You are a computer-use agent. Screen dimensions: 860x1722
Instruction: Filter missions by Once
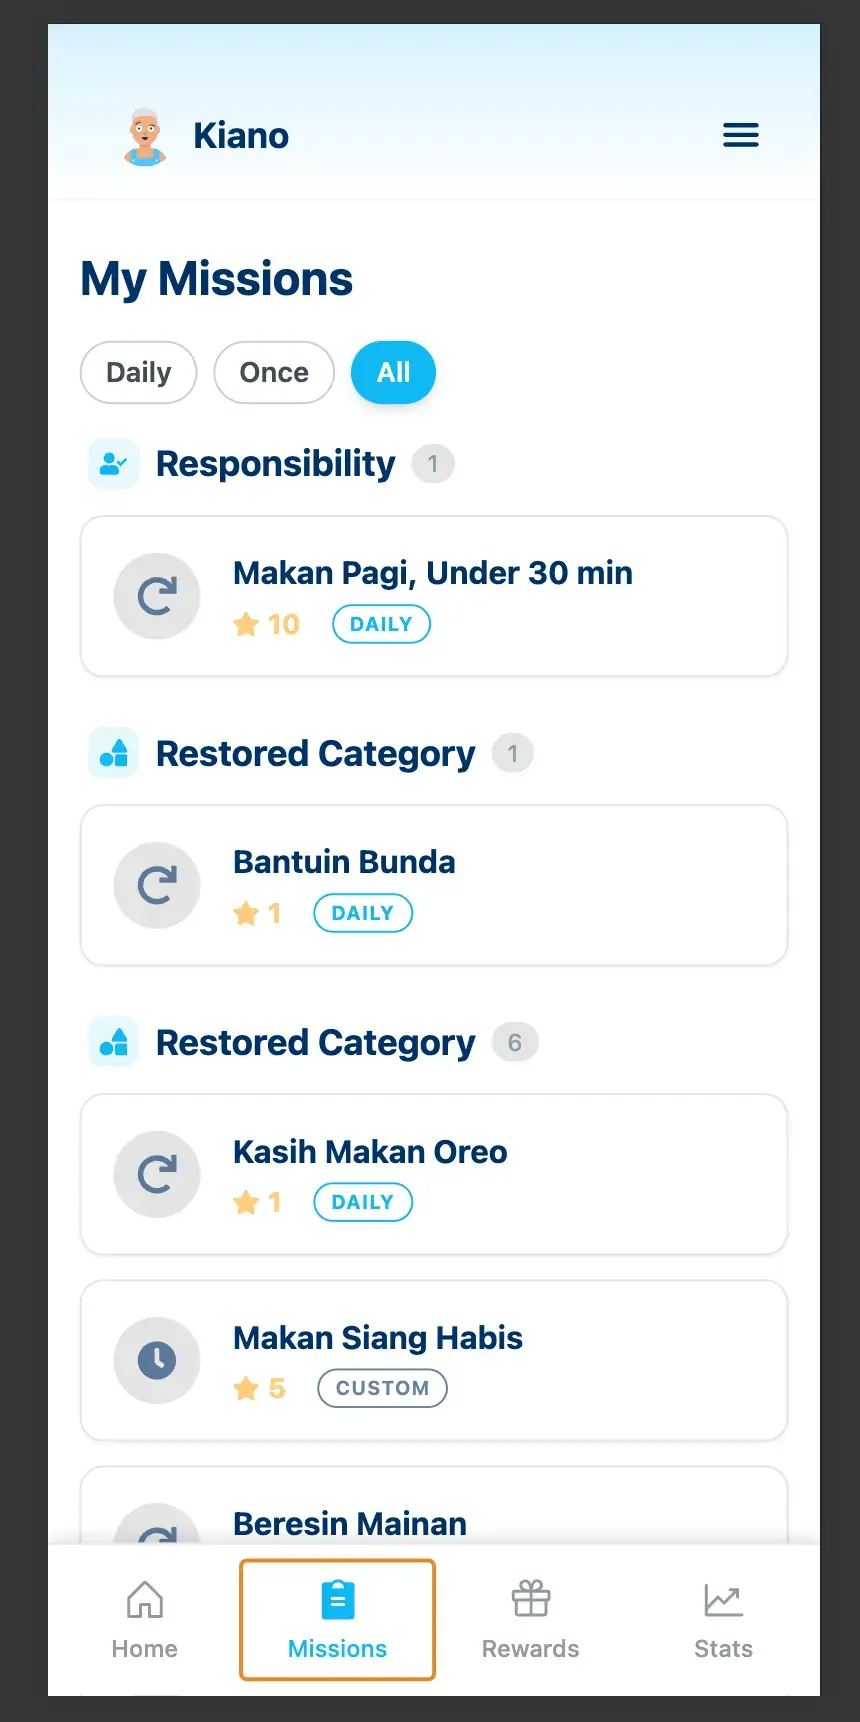point(274,373)
